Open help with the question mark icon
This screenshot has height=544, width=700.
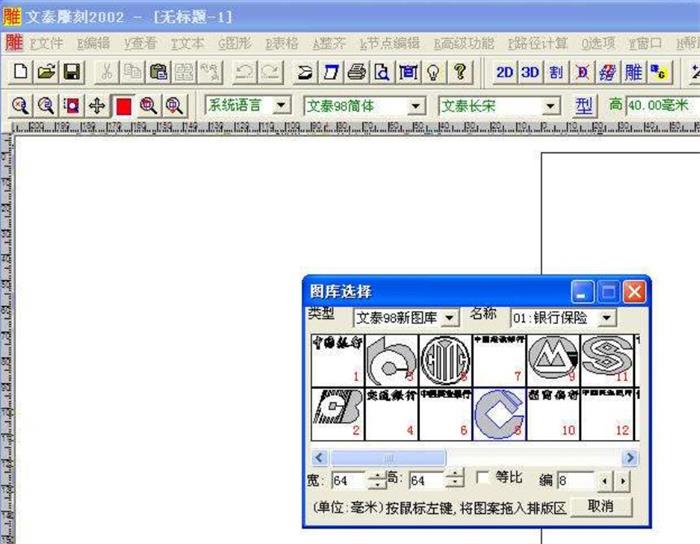coord(460,72)
